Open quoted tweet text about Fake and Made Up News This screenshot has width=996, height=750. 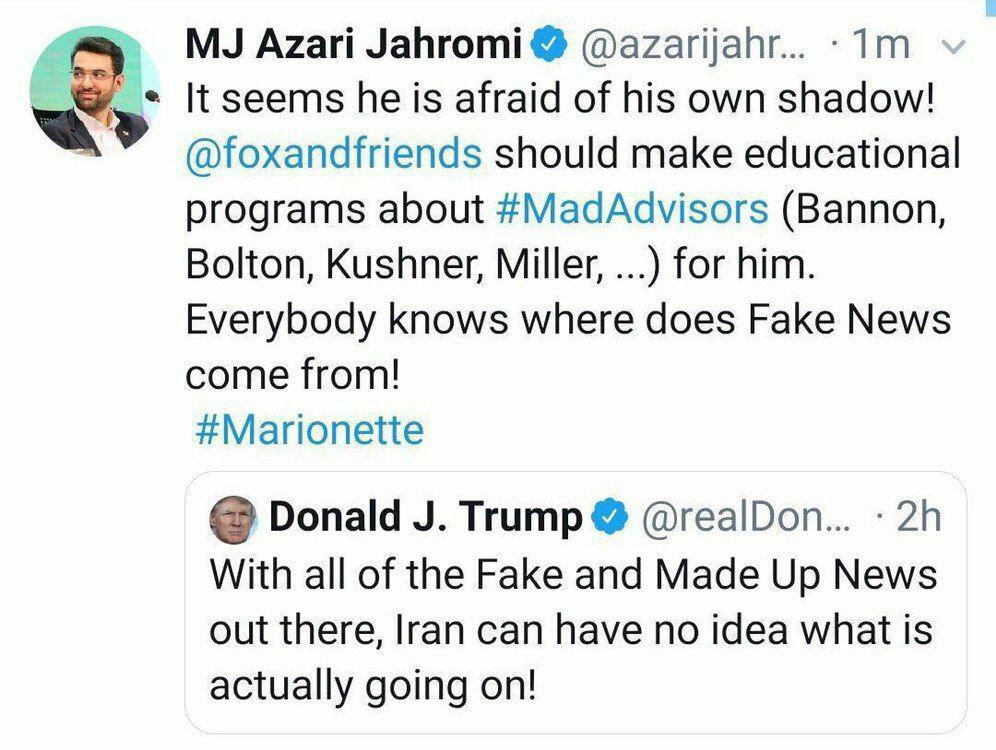pyautogui.click(x=573, y=630)
